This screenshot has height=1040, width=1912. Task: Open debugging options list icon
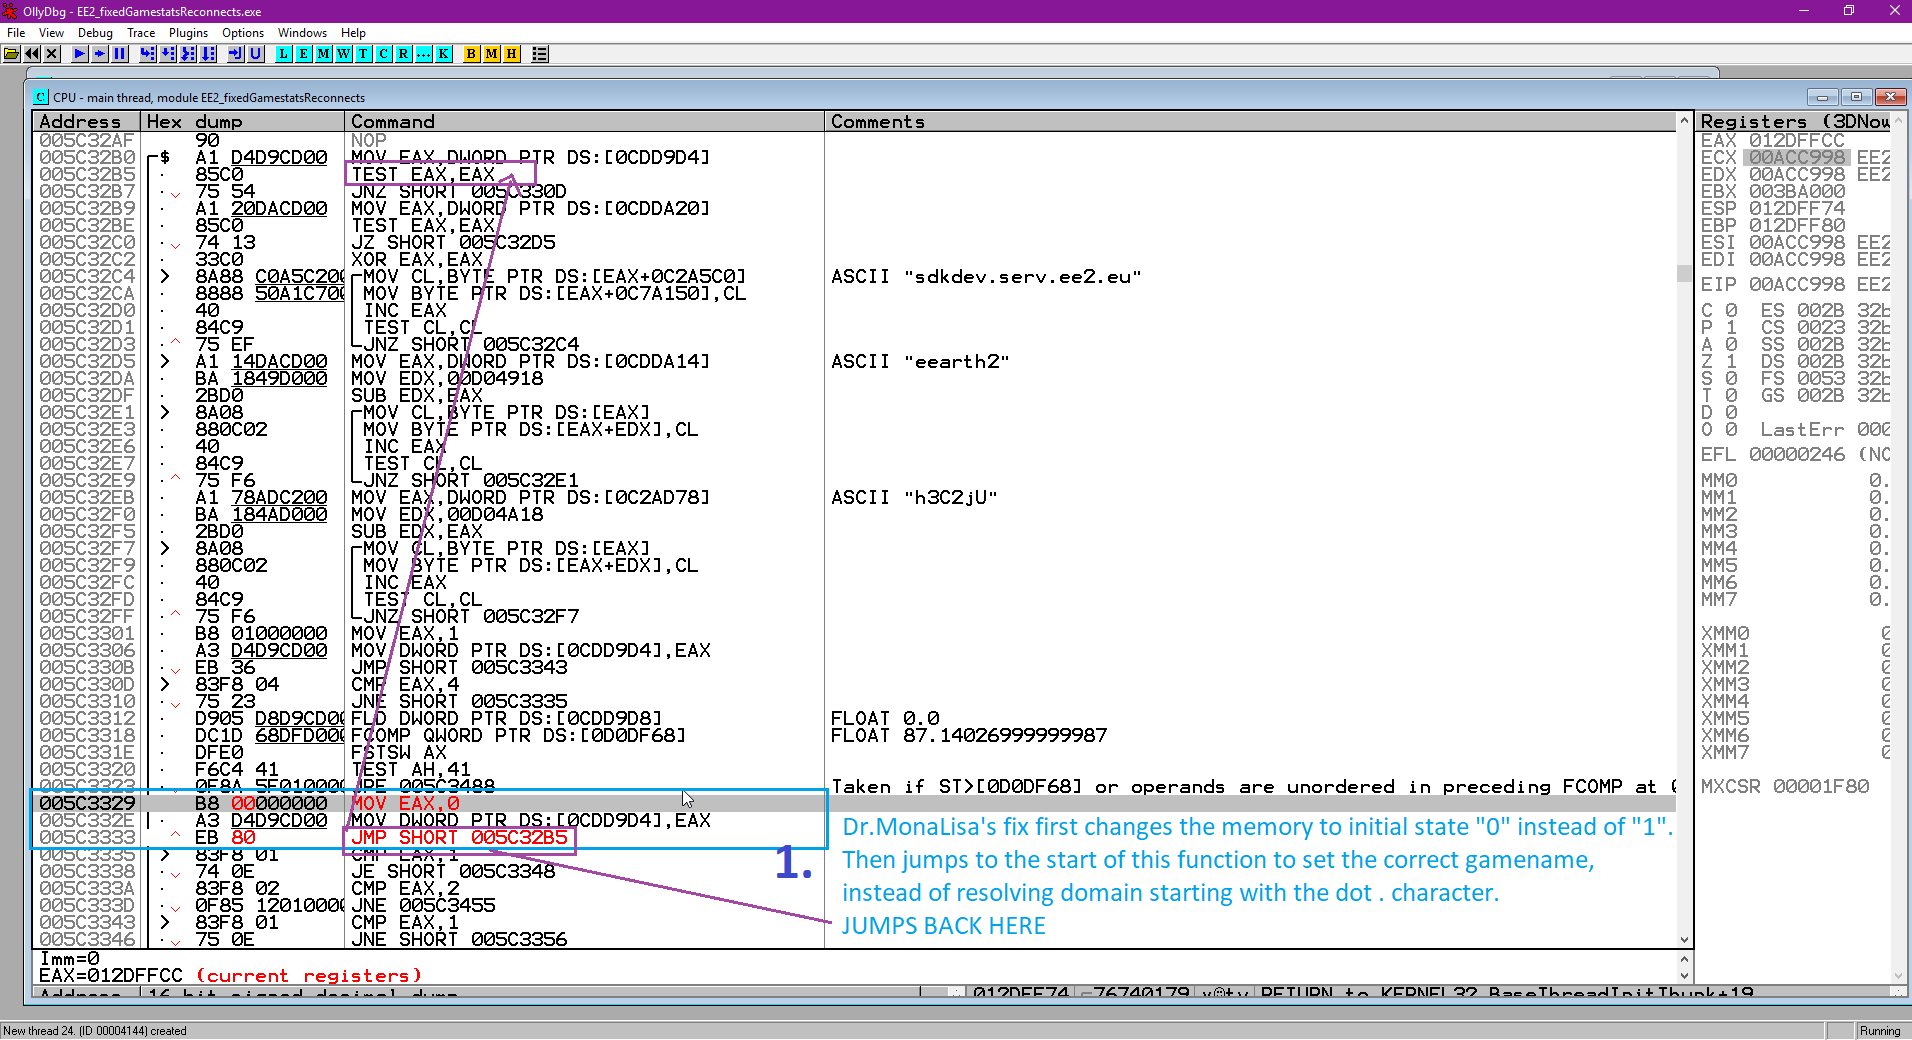[540, 54]
